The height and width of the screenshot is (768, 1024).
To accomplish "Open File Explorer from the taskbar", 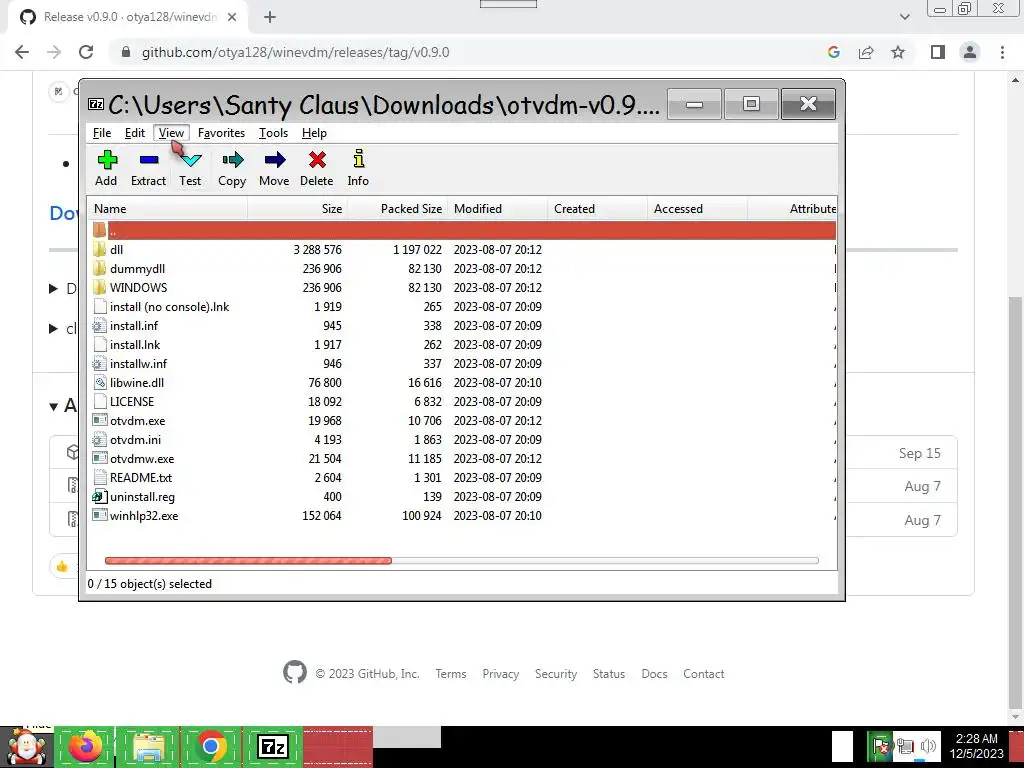I will (x=148, y=747).
